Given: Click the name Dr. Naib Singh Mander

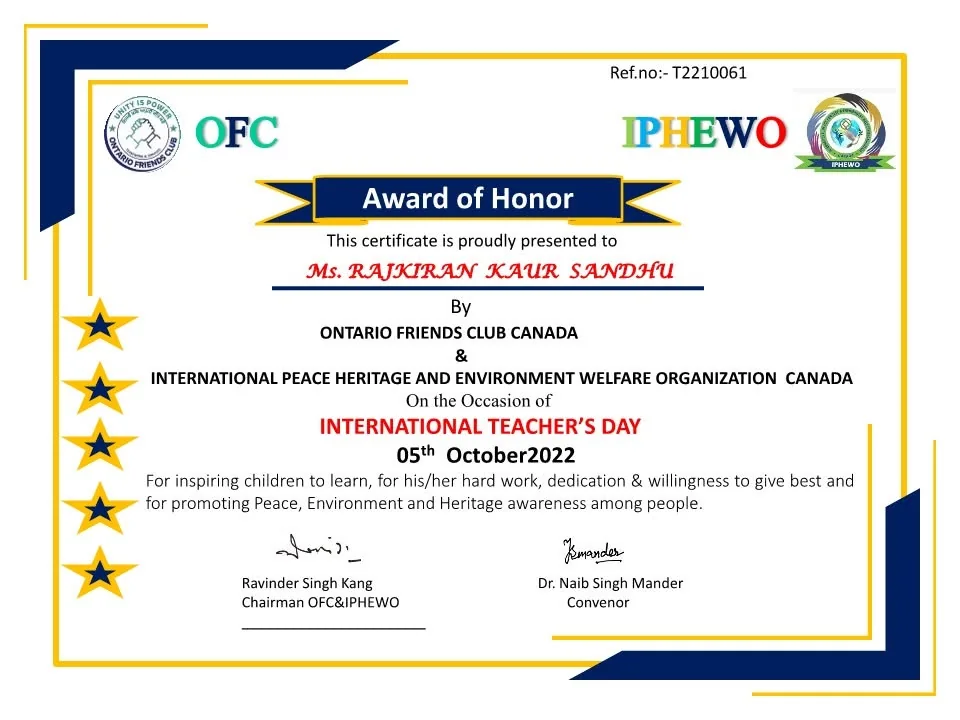Looking at the screenshot, I should [610, 583].
